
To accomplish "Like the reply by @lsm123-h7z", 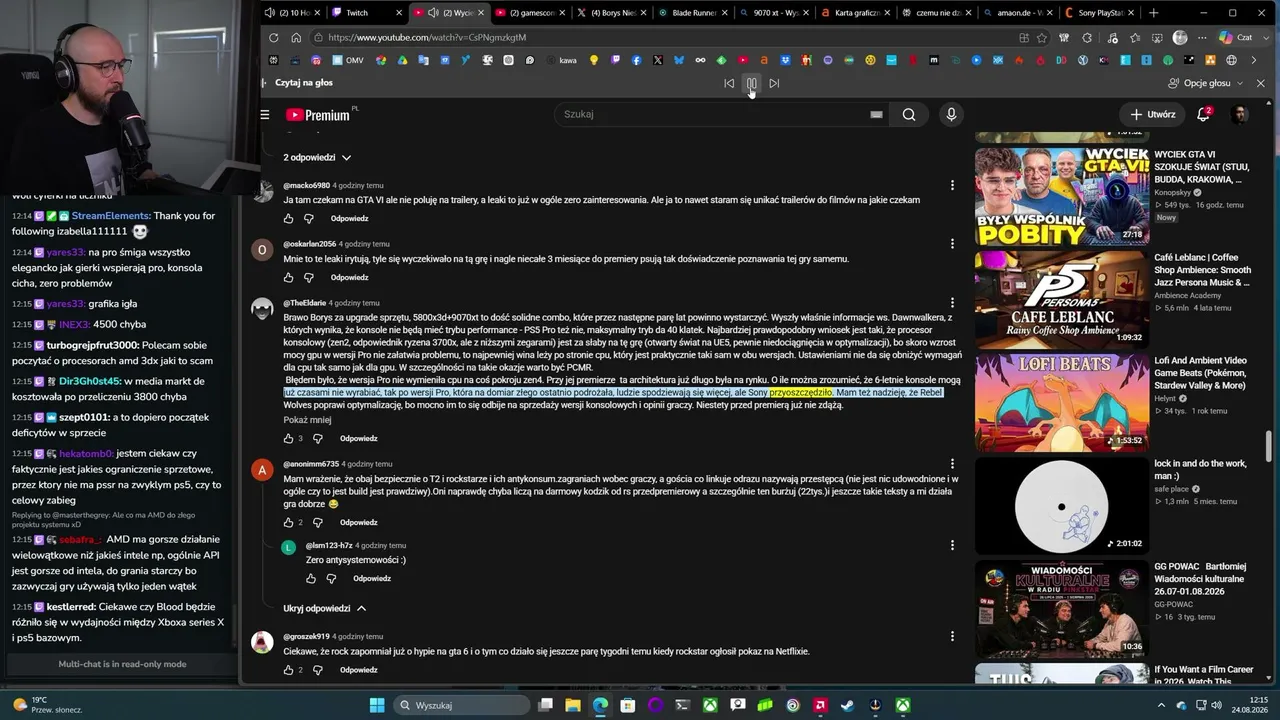I will pyautogui.click(x=311, y=579).
